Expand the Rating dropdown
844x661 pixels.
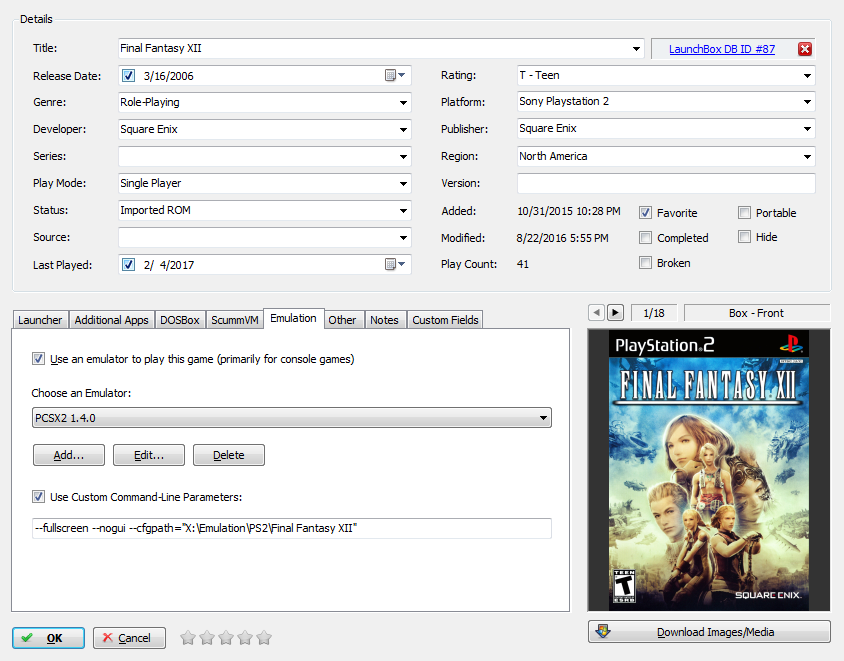(807, 75)
